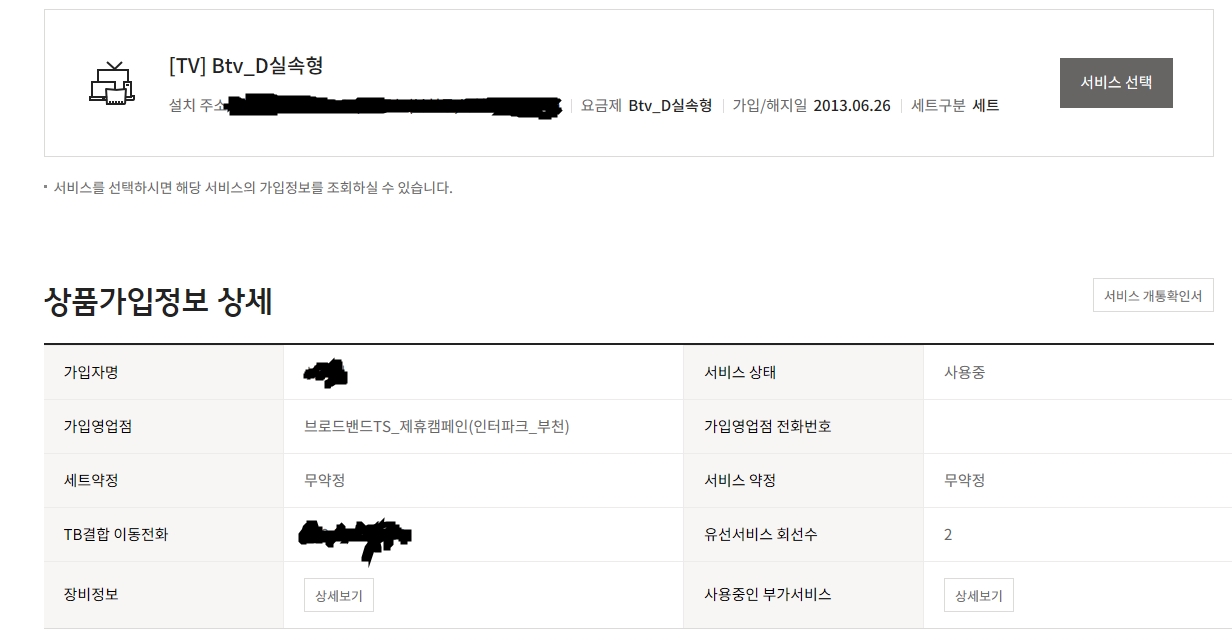The height and width of the screenshot is (641, 1232).
Task: Click the 서비스 상태 value 사용중
Action: coord(964,373)
